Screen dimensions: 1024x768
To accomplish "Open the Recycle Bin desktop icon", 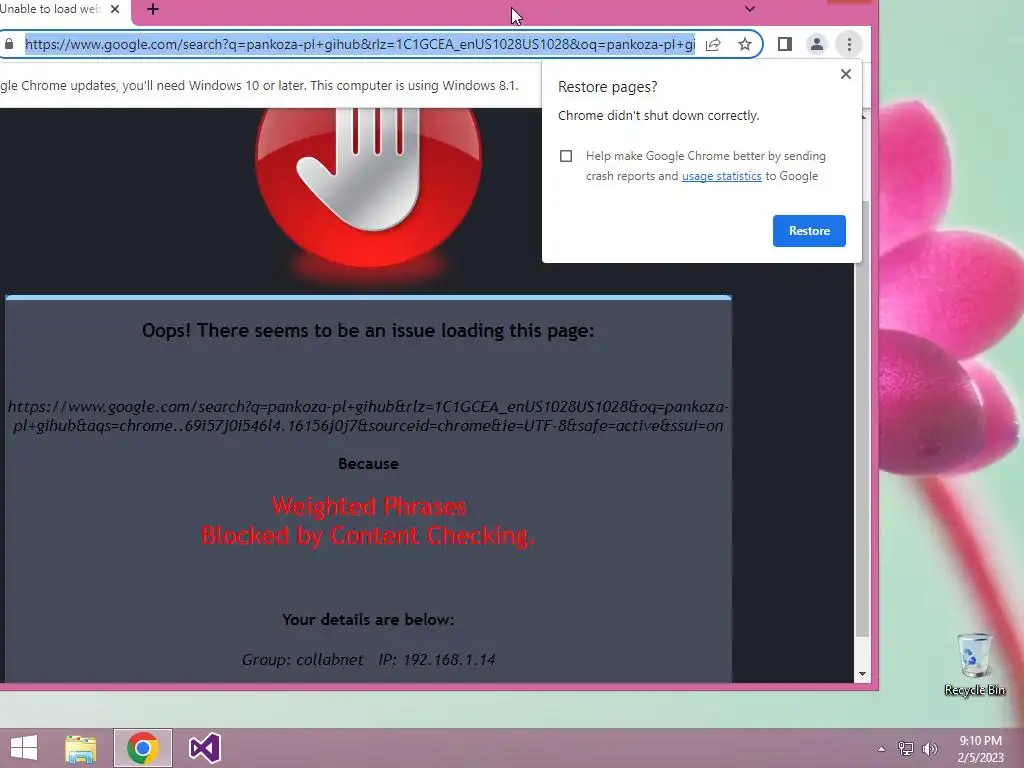I will [x=974, y=664].
